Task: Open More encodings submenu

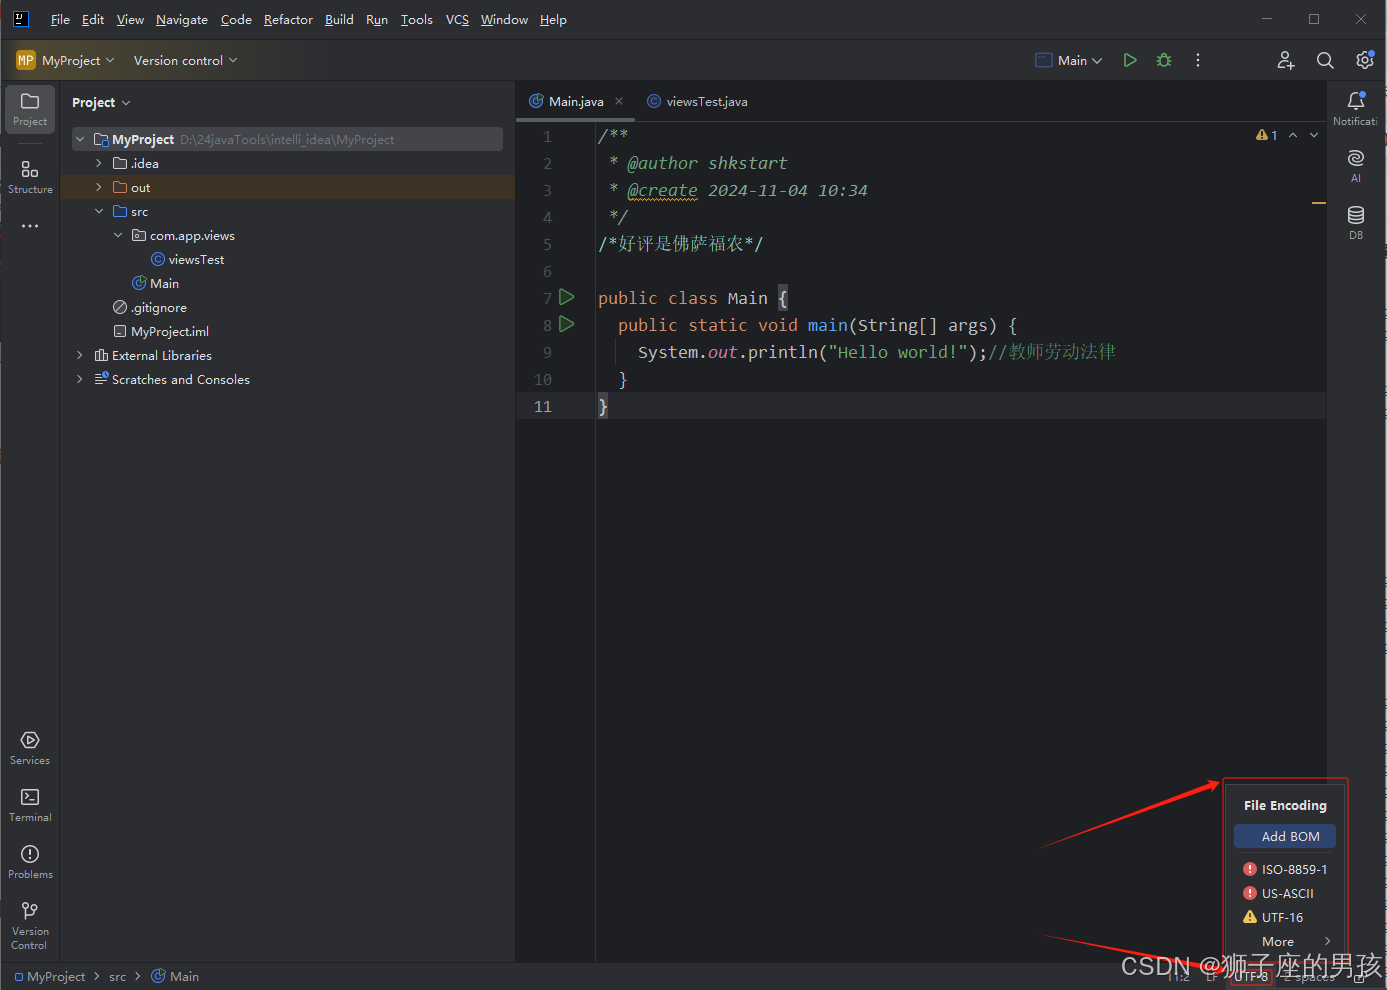Action: pos(1286,941)
